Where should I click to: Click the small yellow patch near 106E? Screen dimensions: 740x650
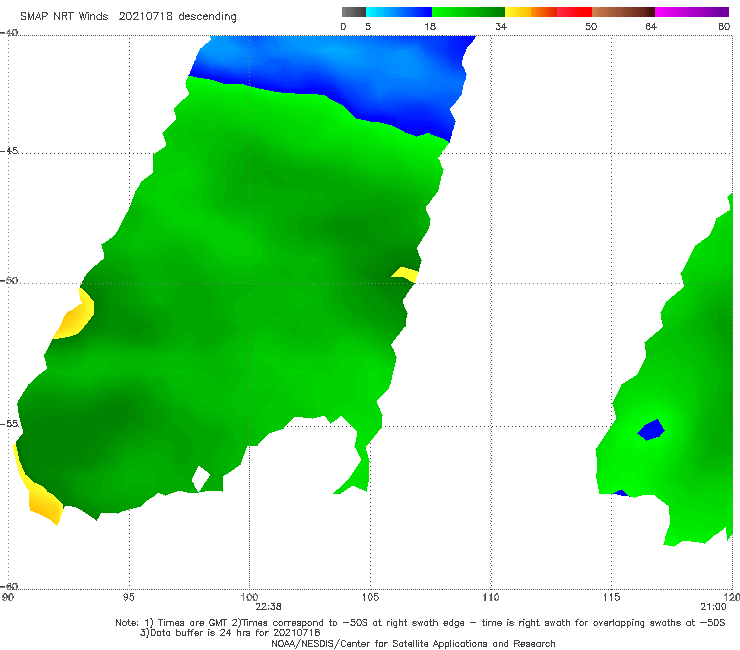[x=406, y=274]
